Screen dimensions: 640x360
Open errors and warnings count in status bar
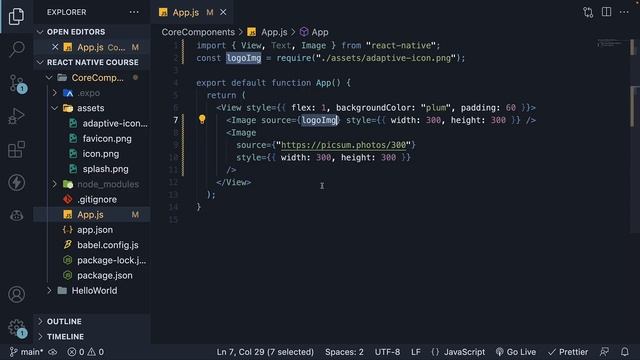coord(85,352)
